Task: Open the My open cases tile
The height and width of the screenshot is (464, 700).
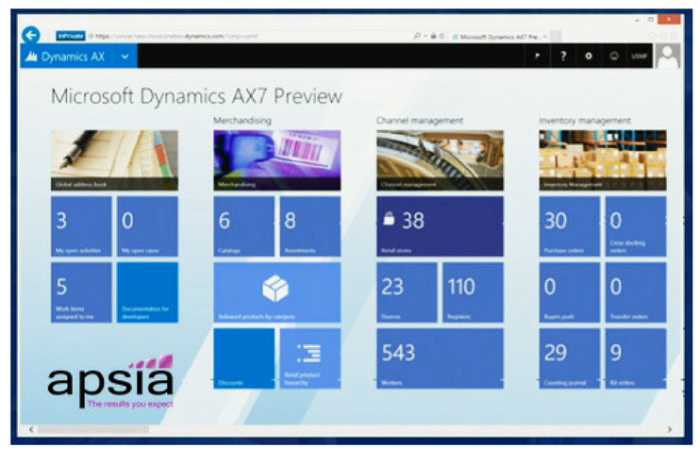Action: pyautogui.click(x=147, y=226)
